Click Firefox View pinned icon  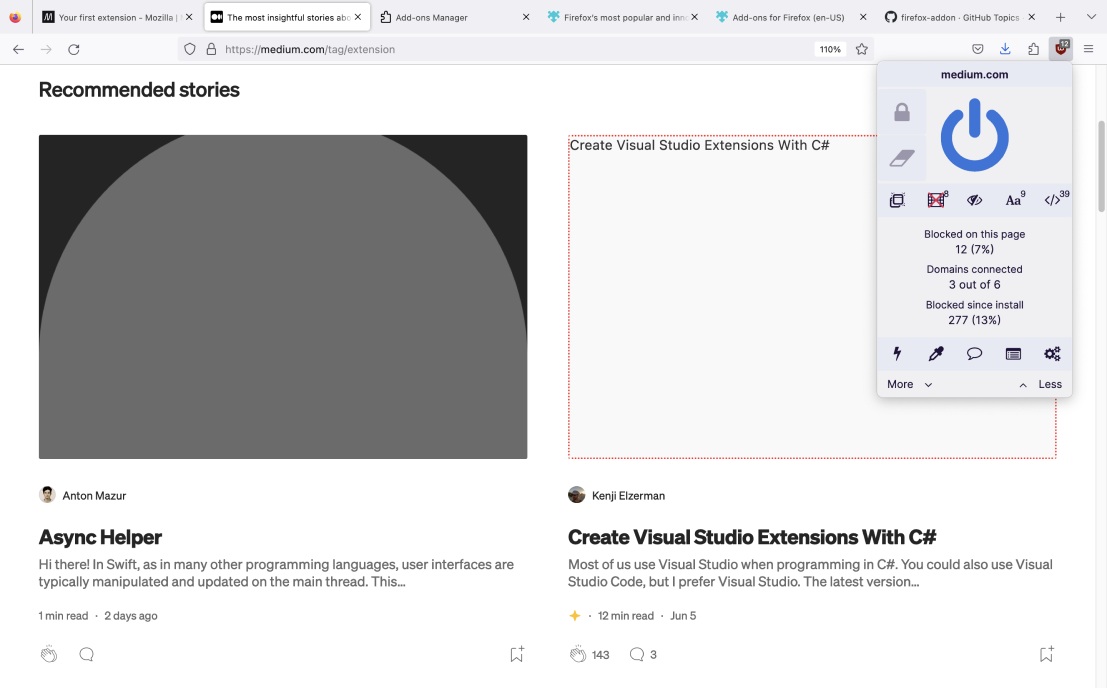15,17
